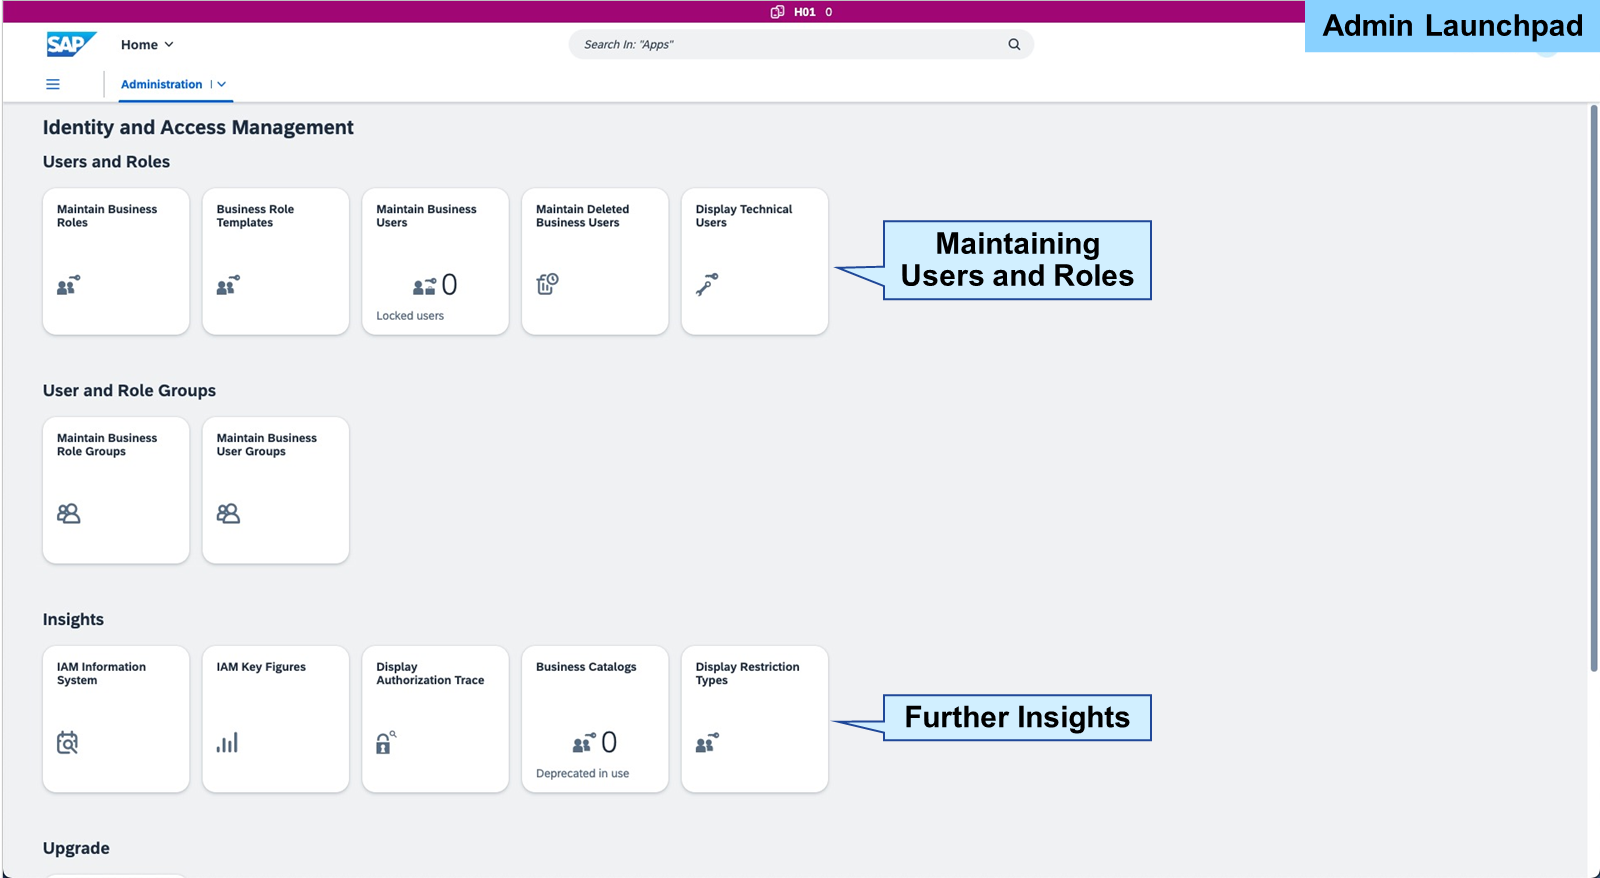Open the hamburger navigation menu
The image size is (1600, 878).
(53, 84)
